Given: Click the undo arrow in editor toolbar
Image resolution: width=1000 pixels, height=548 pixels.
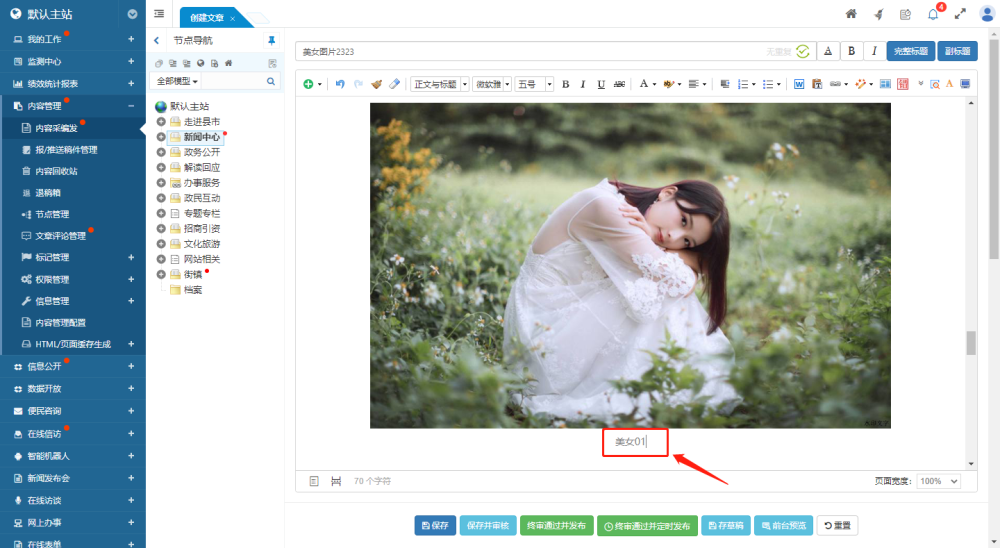Looking at the screenshot, I should coord(340,84).
